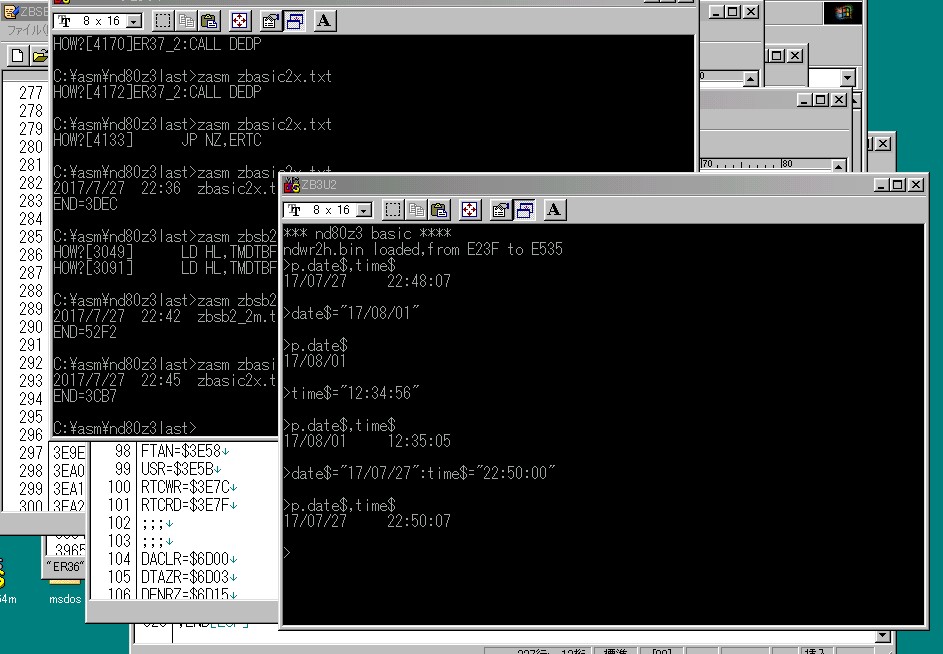Open Properties icon in rear DOS window
The image size is (943, 654).
(x=270, y=21)
